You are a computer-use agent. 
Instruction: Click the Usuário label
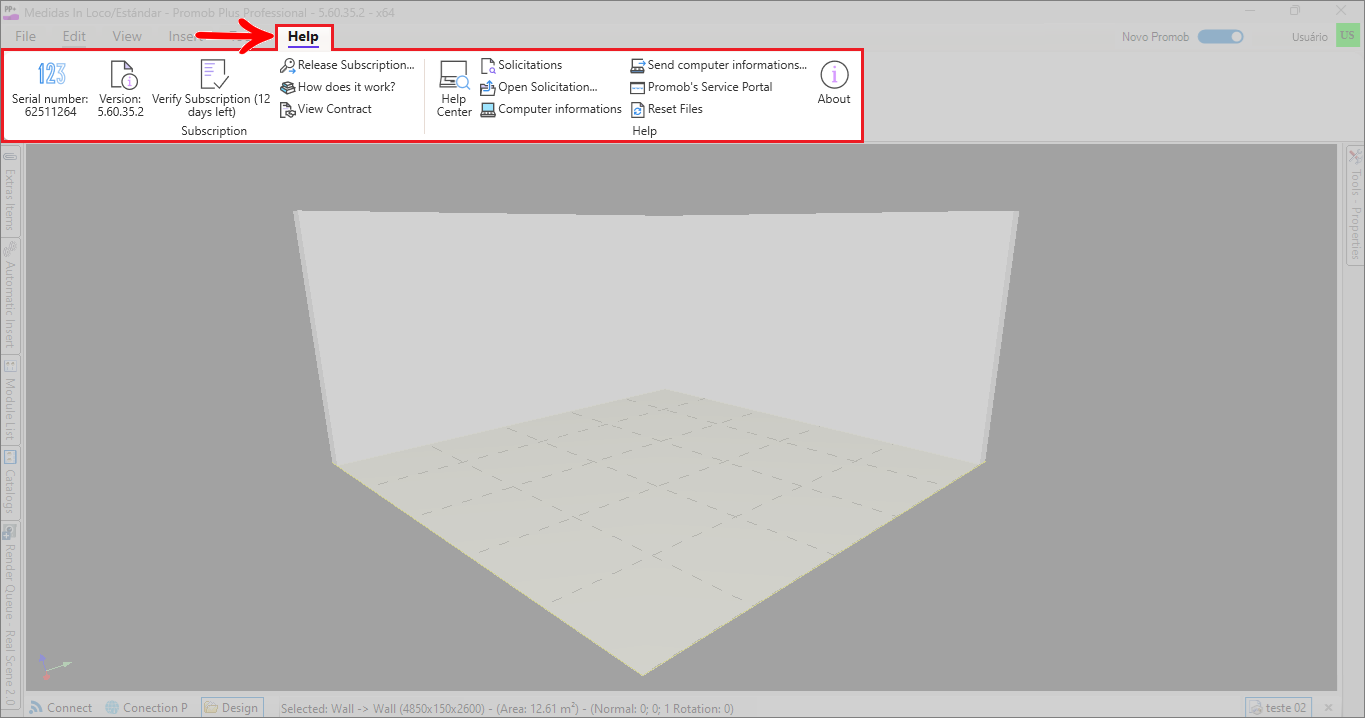(1310, 37)
